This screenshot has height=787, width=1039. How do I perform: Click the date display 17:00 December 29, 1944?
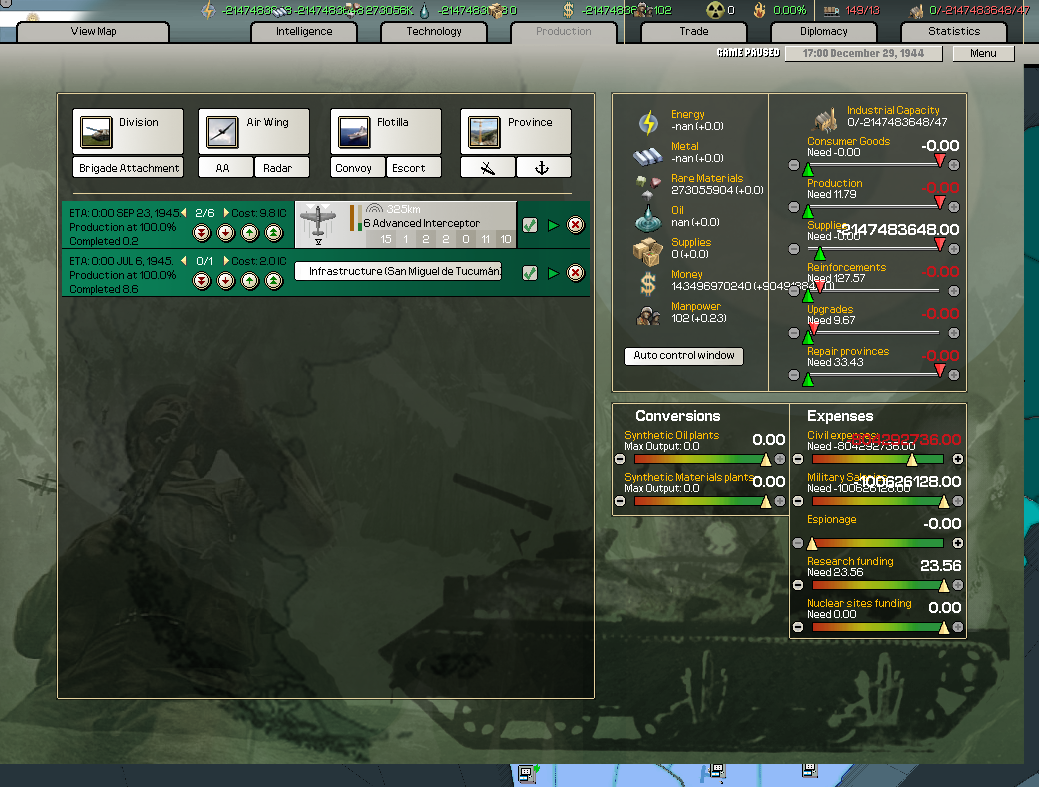tap(863, 54)
